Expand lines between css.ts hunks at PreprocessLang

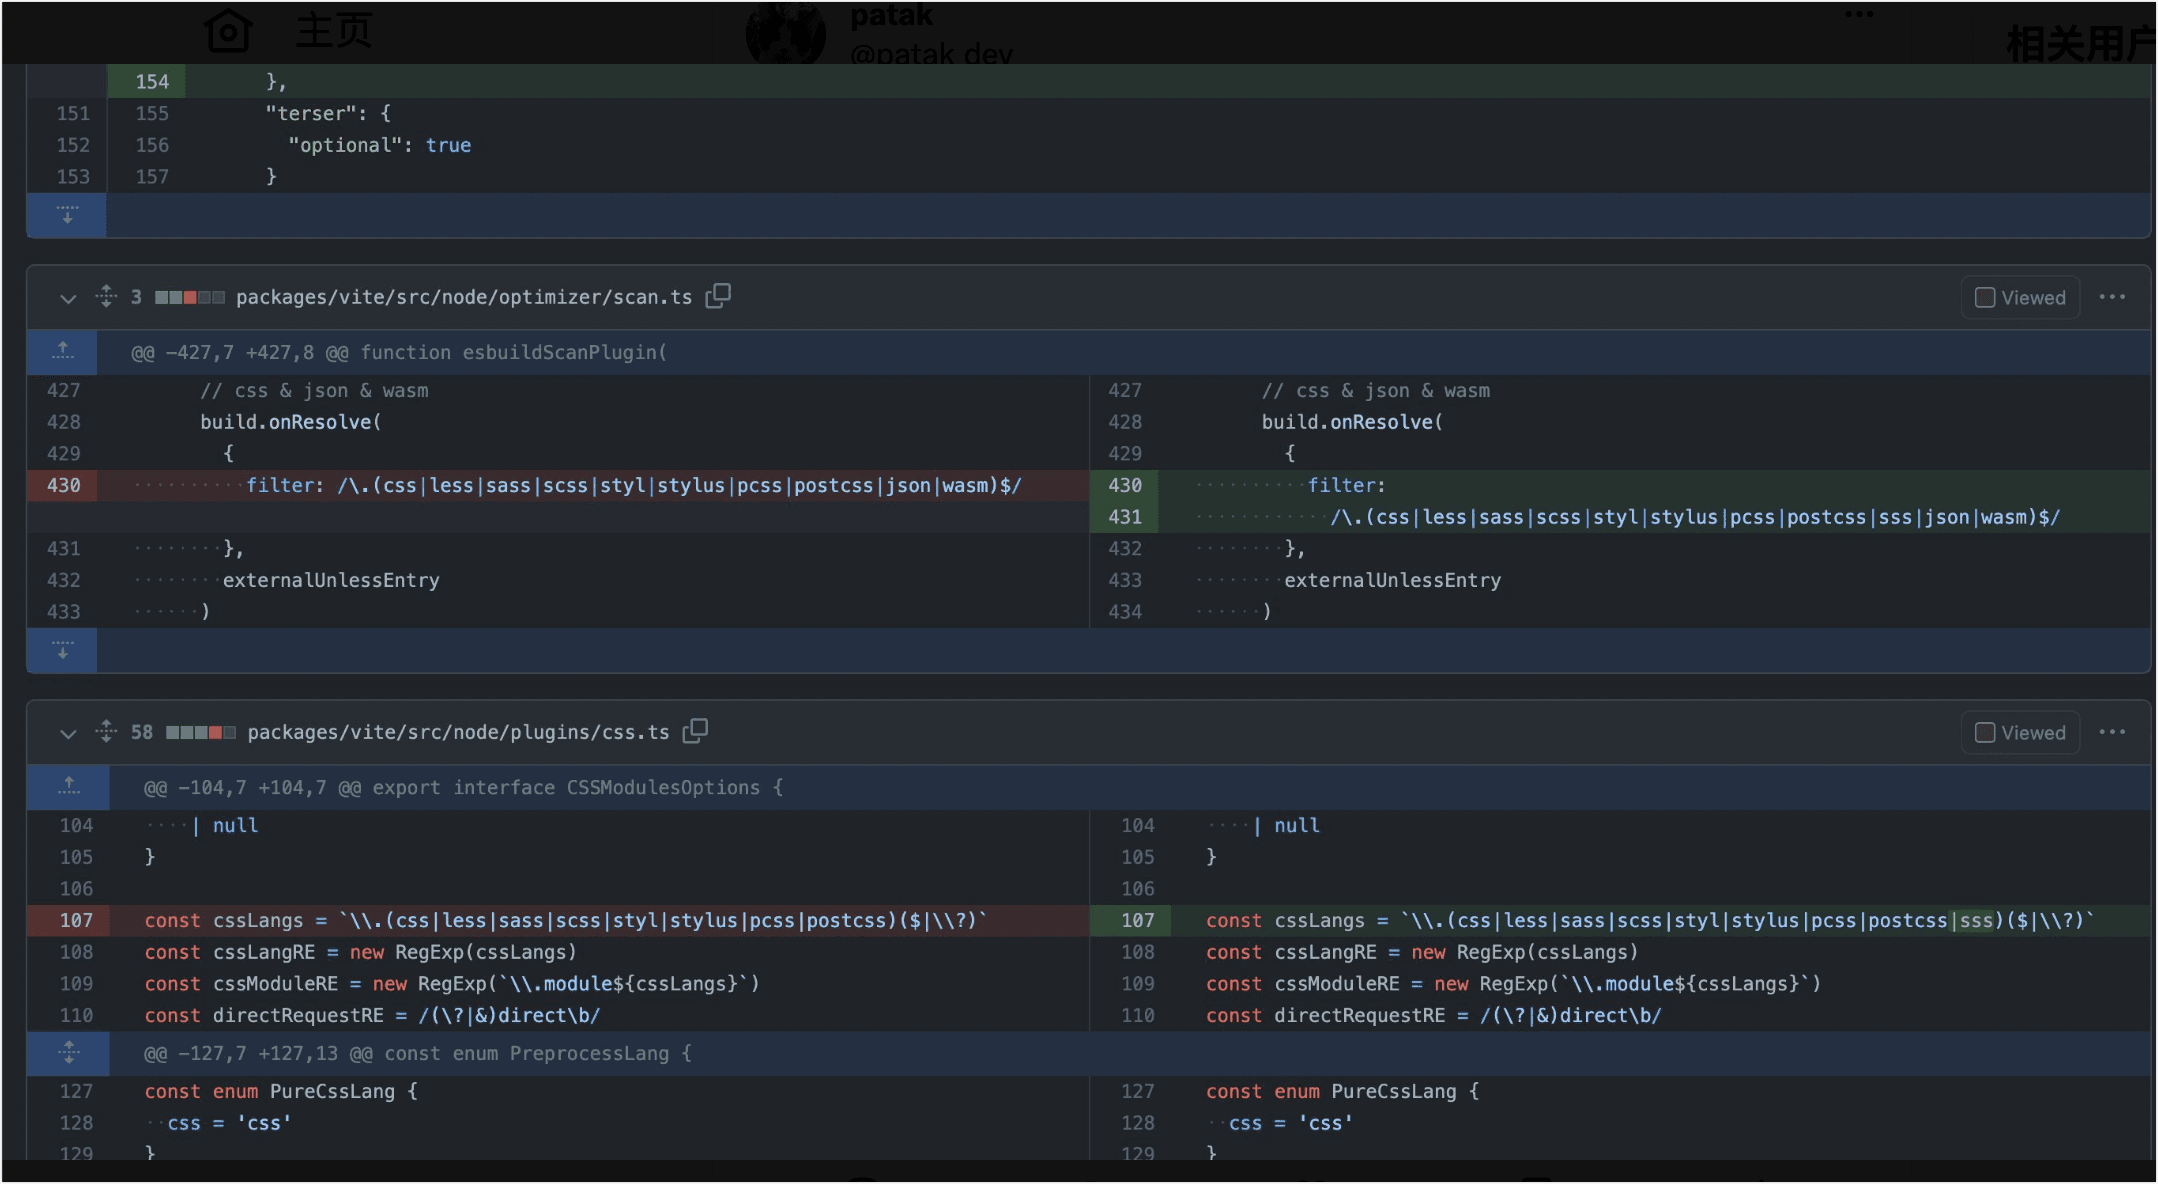click(69, 1052)
